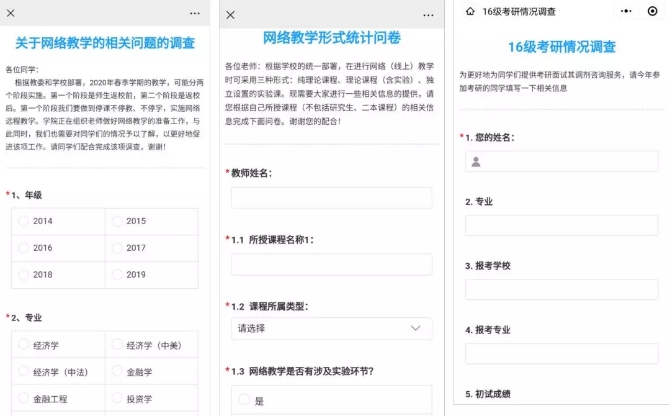Focus the 所授课程名称1 input field
Image resolution: width=670 pixels, height=416 pixels.
coord(332,264)
